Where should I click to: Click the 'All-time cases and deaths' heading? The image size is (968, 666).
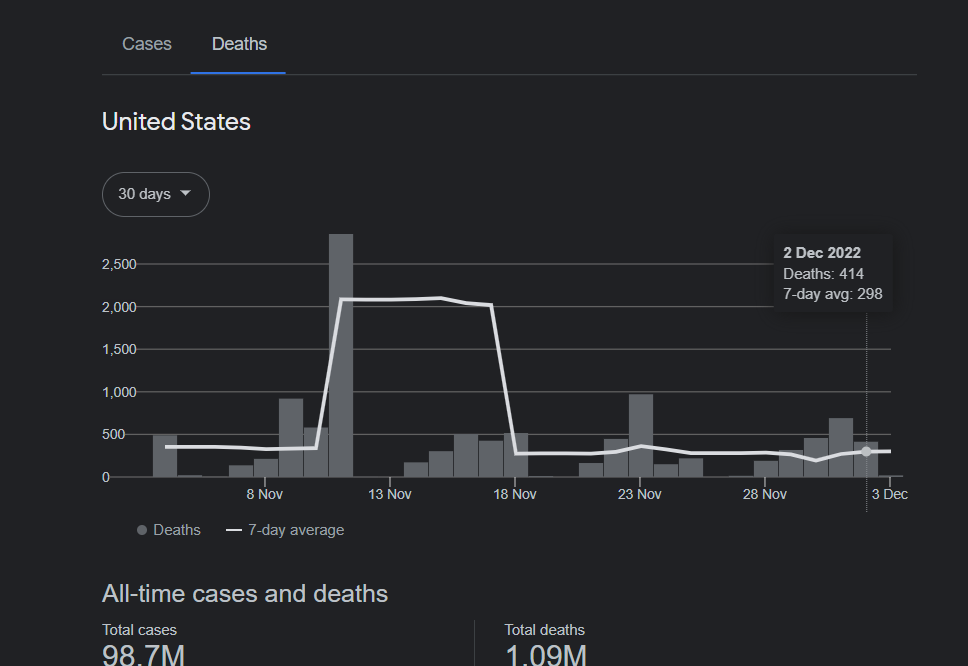[x=245, y=594]
